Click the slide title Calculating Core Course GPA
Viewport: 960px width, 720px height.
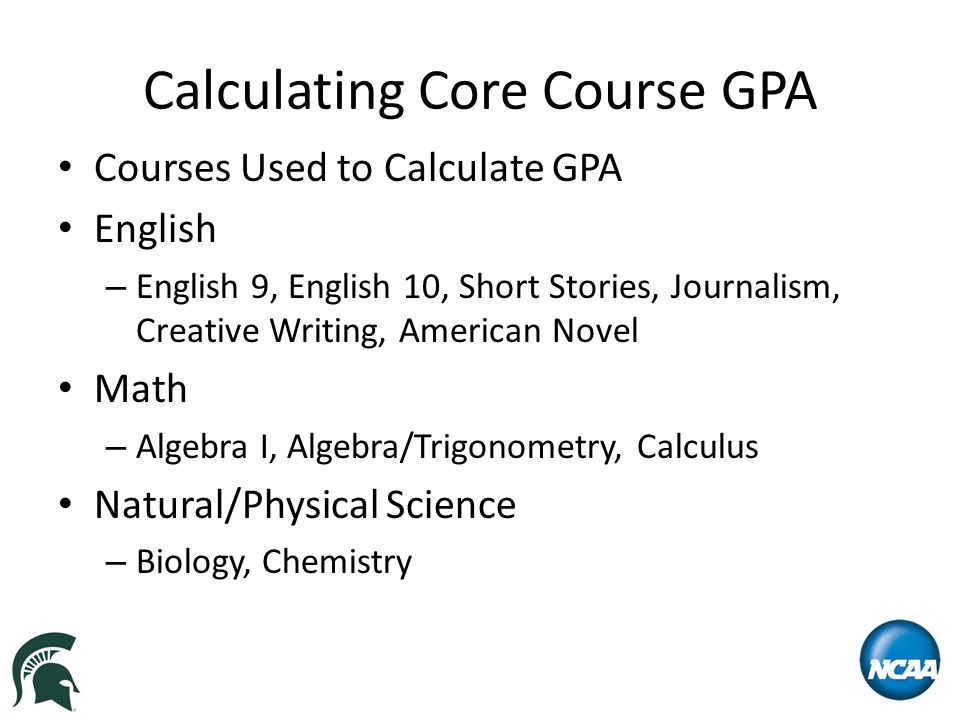pos(480,91)
